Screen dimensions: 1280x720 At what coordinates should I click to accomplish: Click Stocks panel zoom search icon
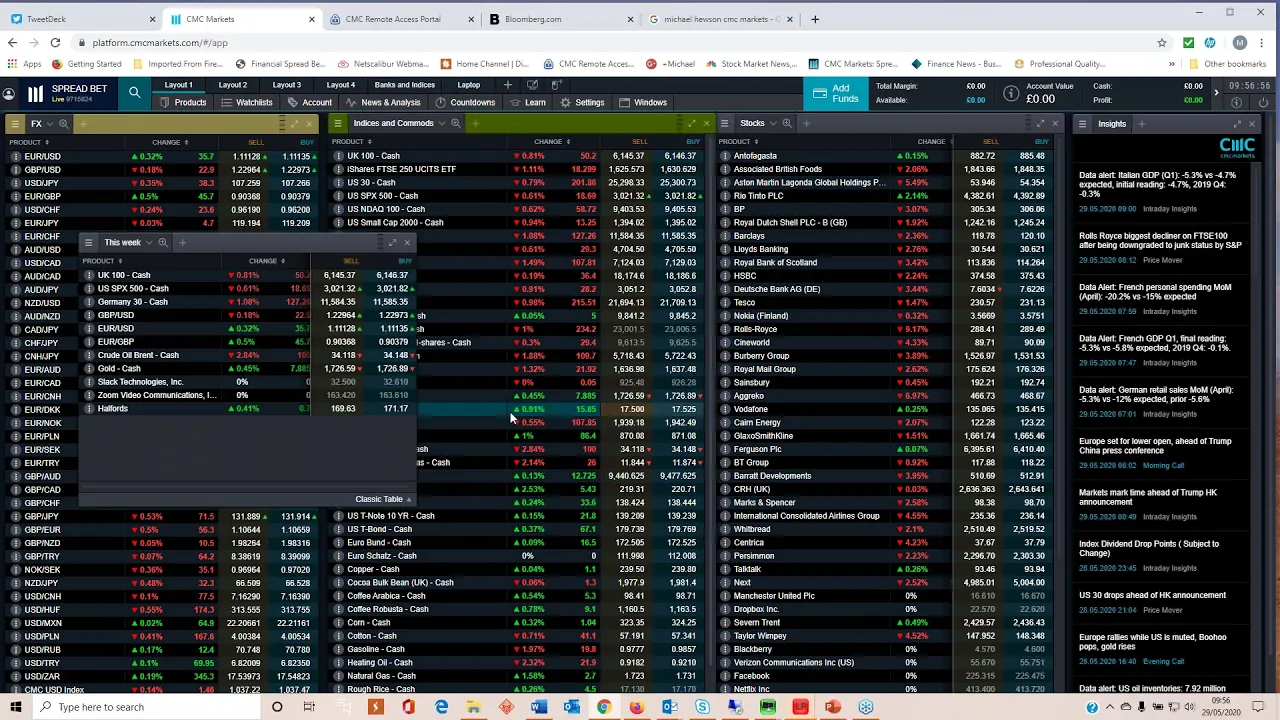pyautogui.click(x=787, y=124)
